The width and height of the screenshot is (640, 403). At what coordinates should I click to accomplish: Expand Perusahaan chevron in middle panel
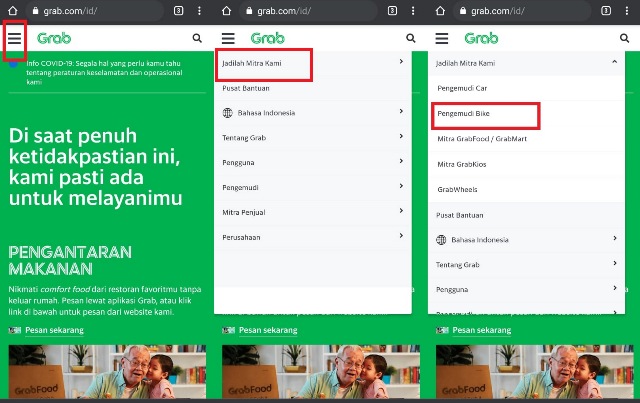click(401, 236)
